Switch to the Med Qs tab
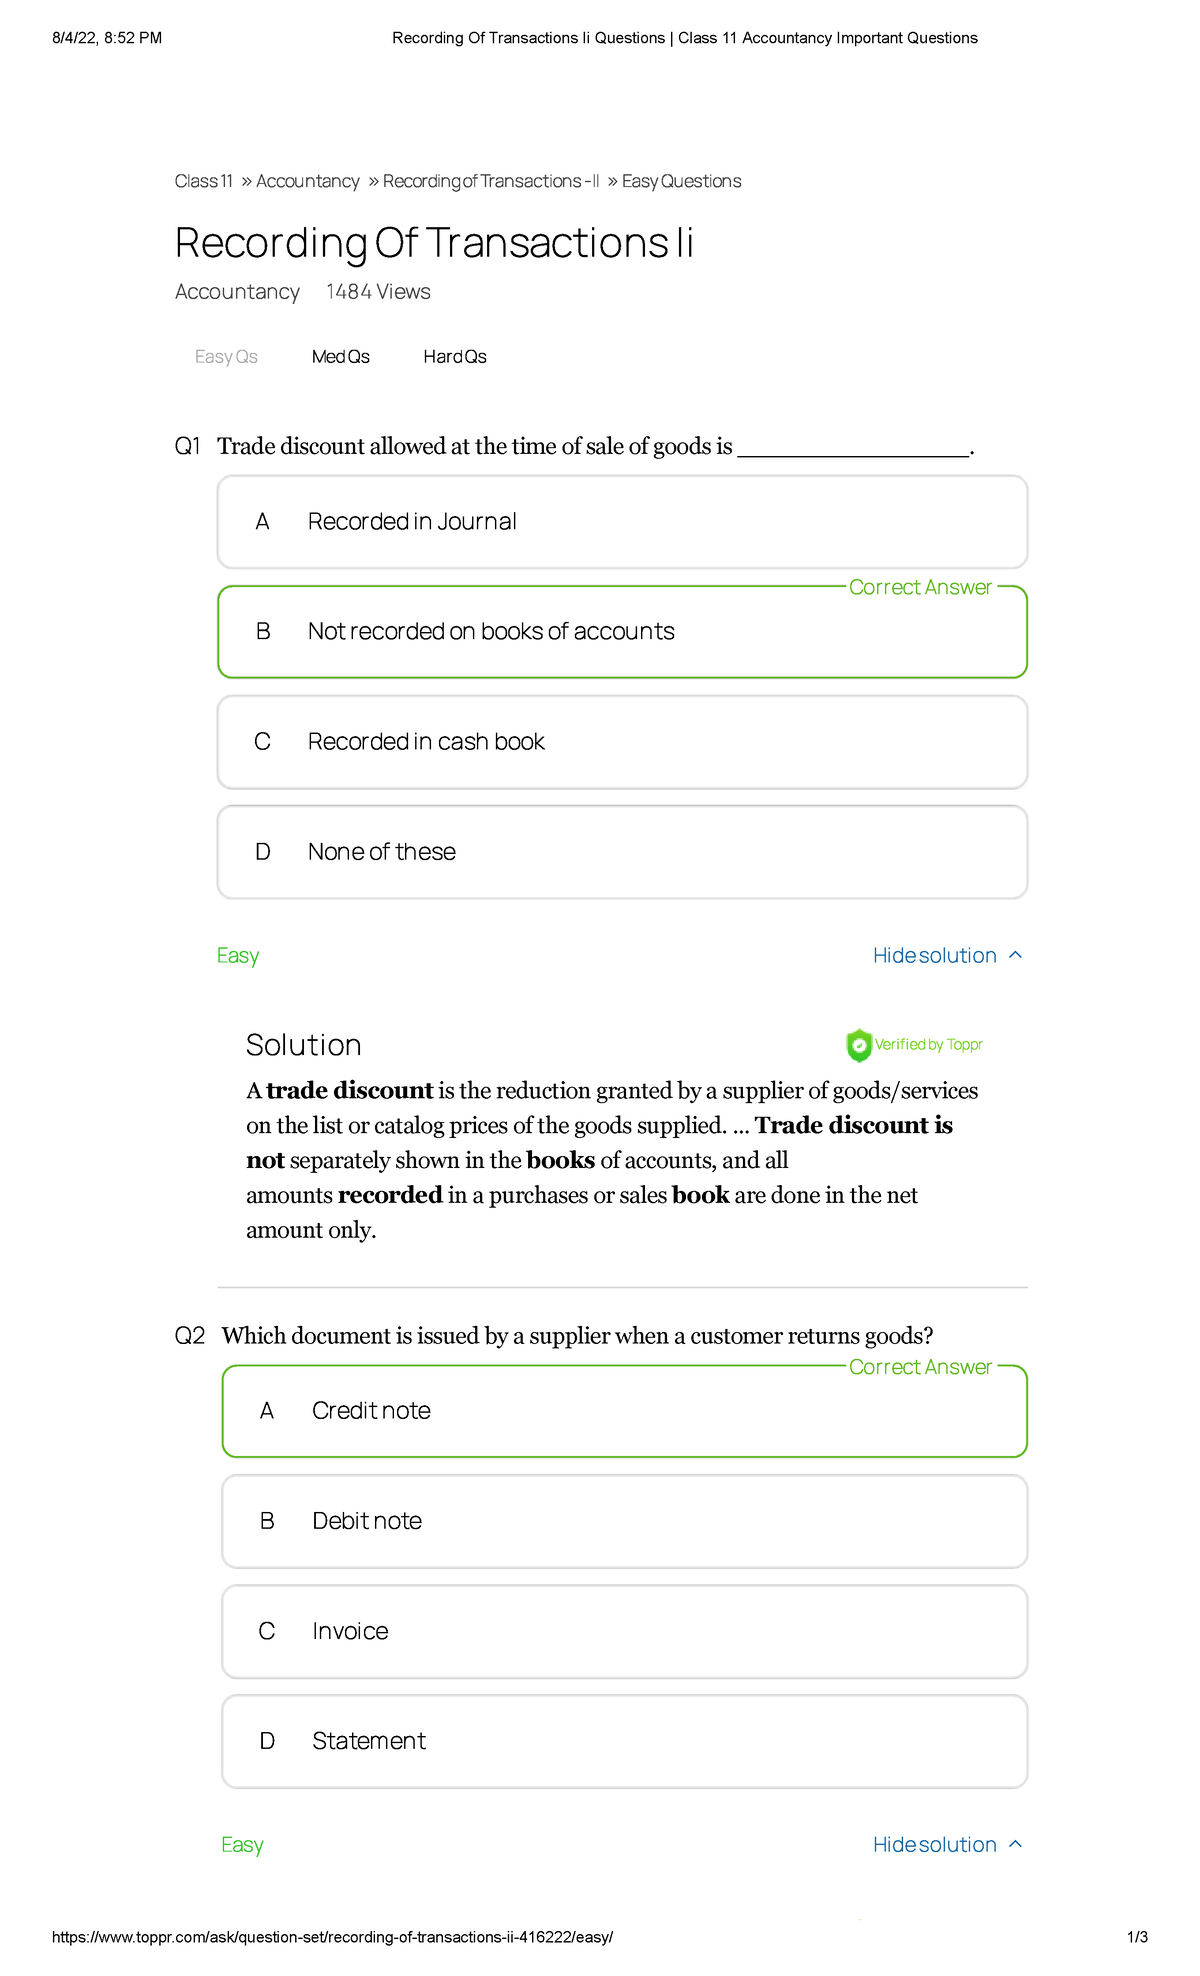Viewport: 1200px width, 1976px height. pyautogui.click(x=340, y=357)
